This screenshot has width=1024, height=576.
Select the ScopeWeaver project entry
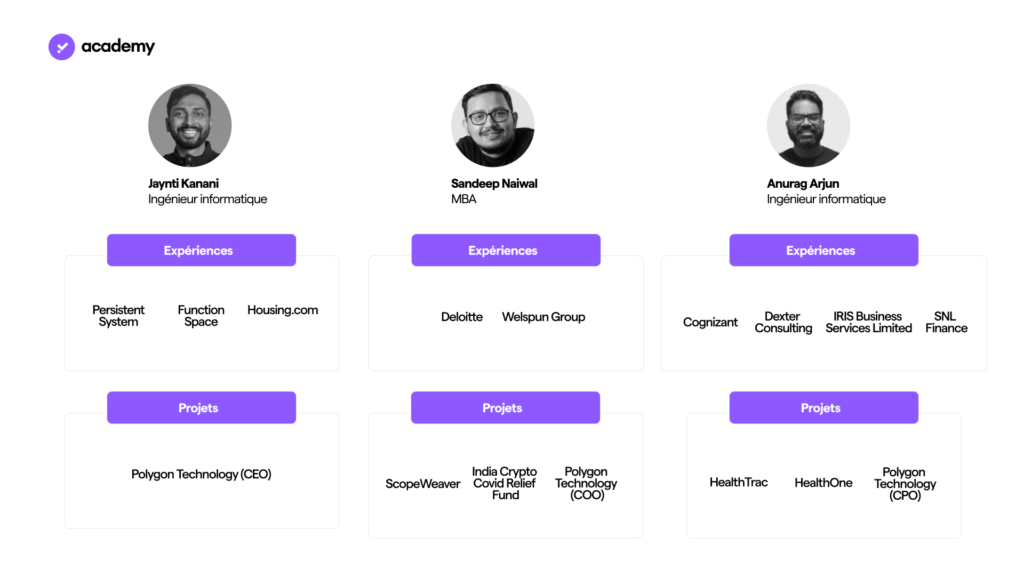pyautogui.click(x=423, y=484)
